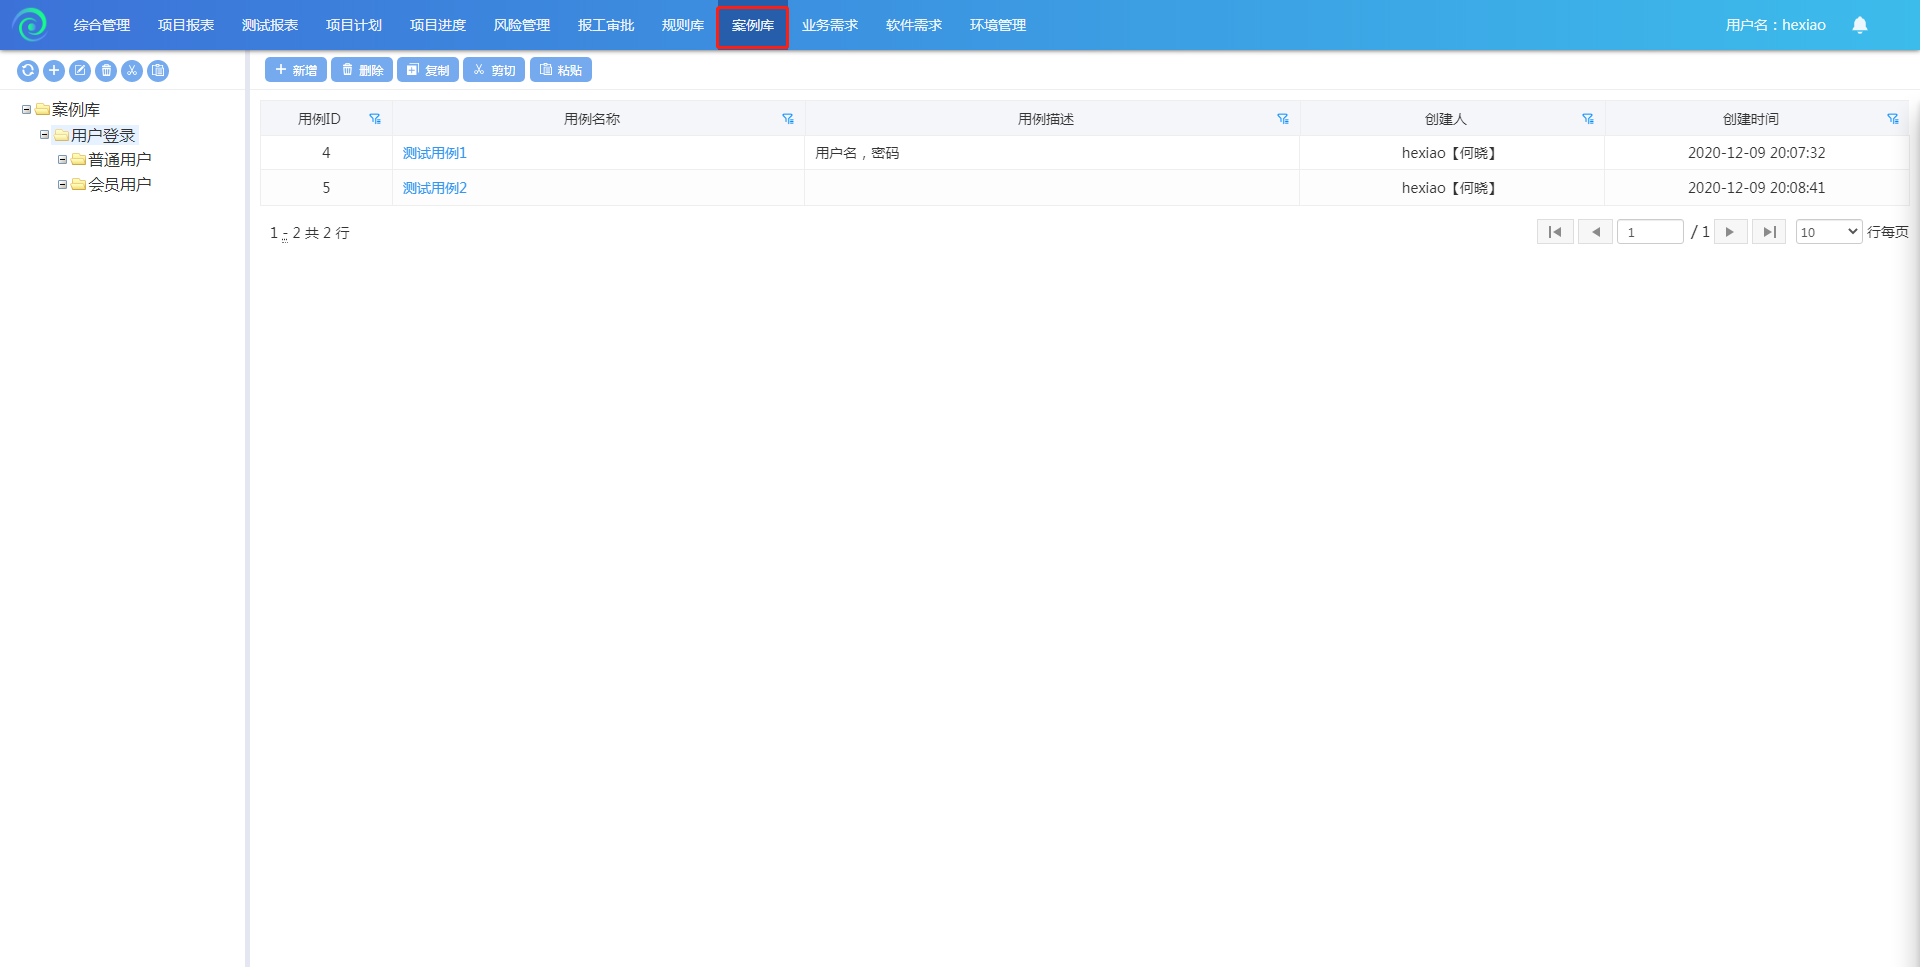
Task: Open the 业务需求 menu item
Action: [829, 25]
